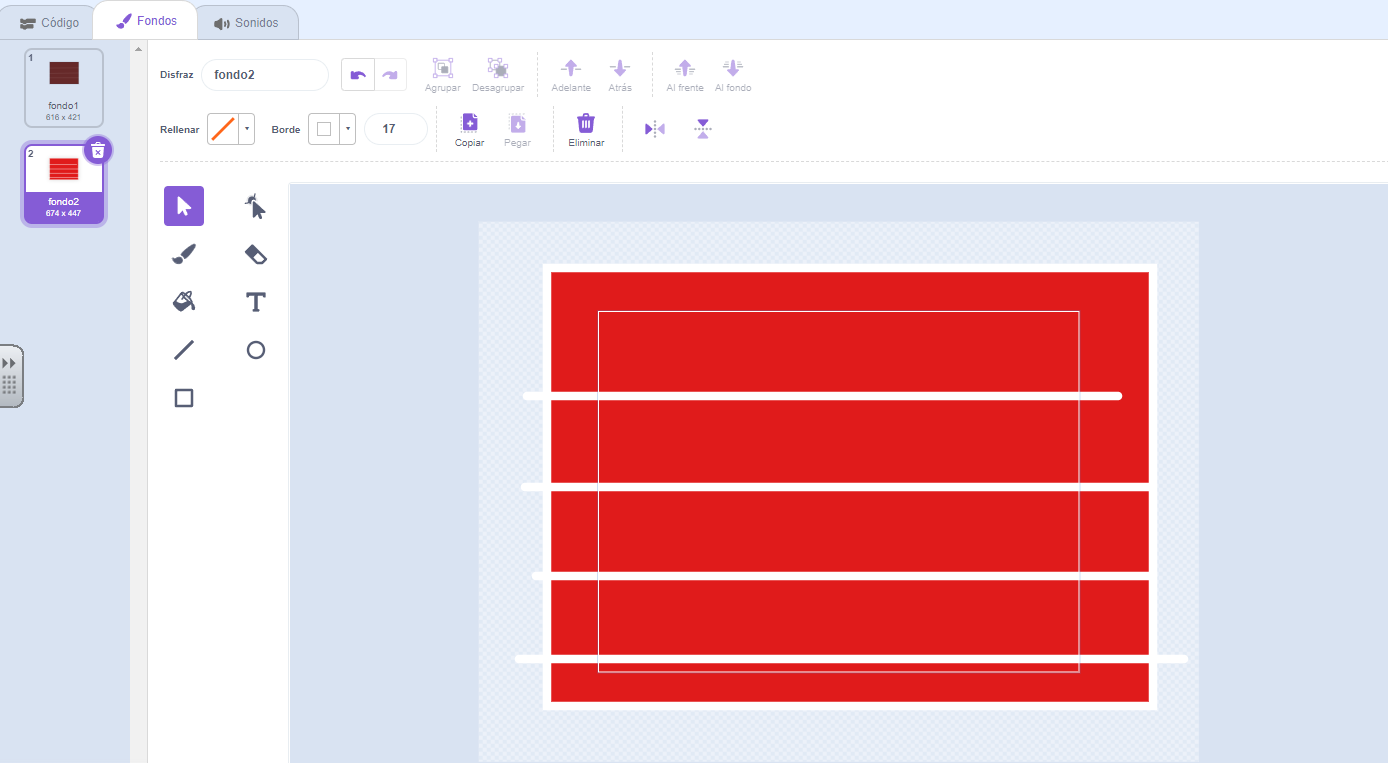This screenshot has width=1388, height=763.
Task: Pick the Brush tool
Action: click(184, 254)
